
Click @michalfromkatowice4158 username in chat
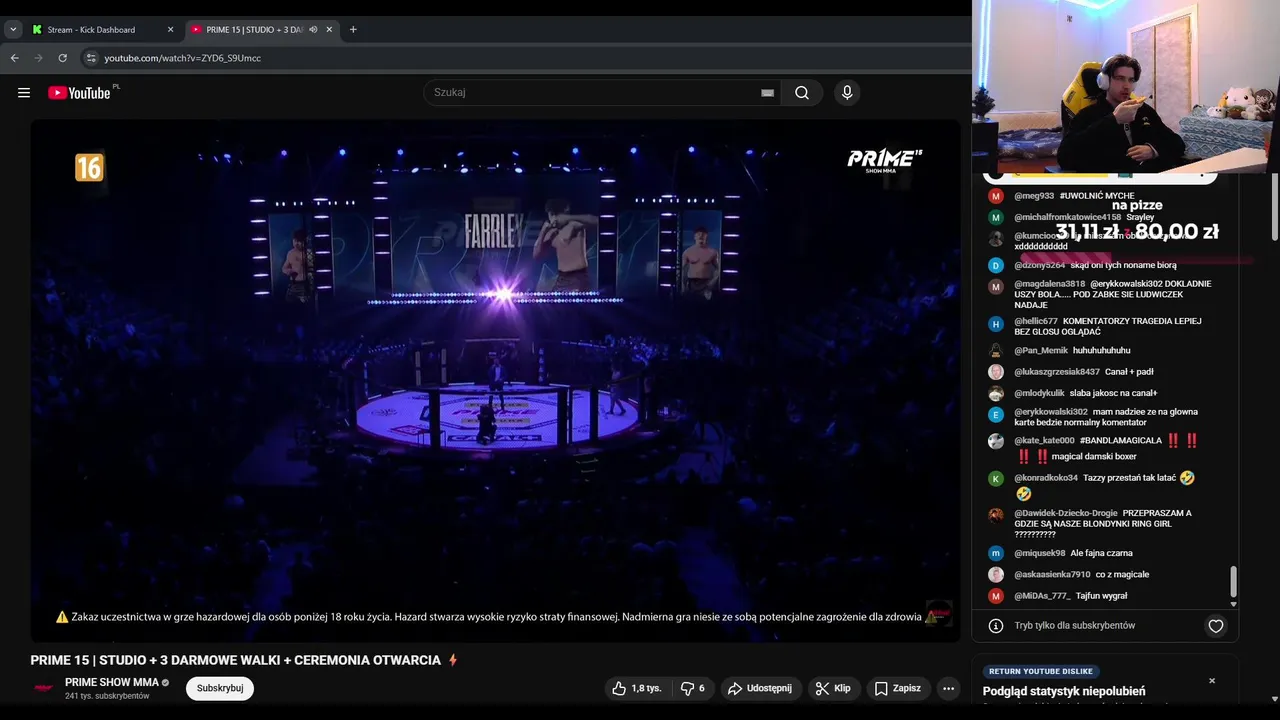1068,217
